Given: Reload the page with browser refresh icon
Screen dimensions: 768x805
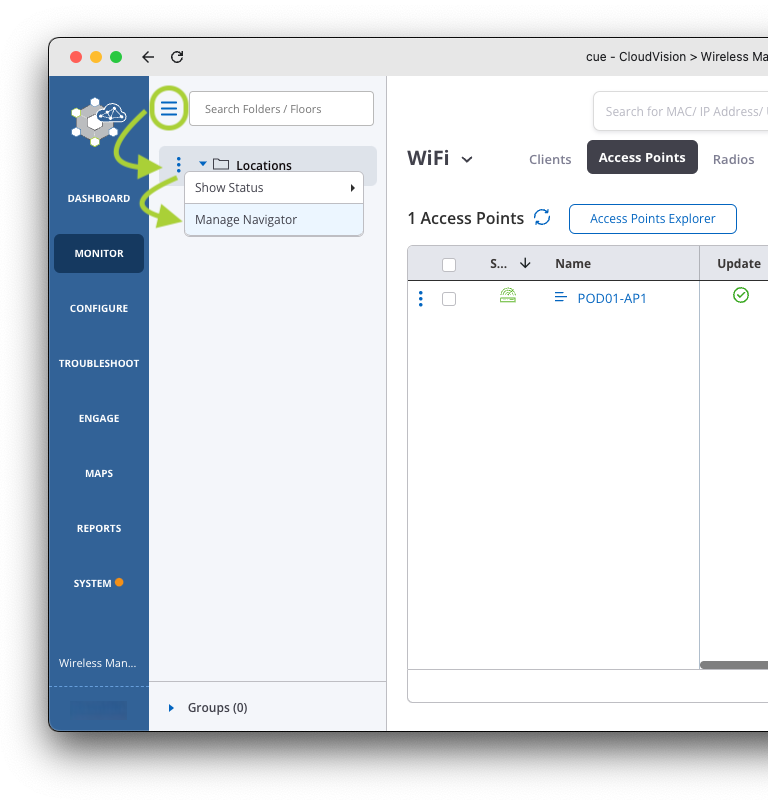Looking at the screenshot, I should pyautogui.click(x=177, y=57).
